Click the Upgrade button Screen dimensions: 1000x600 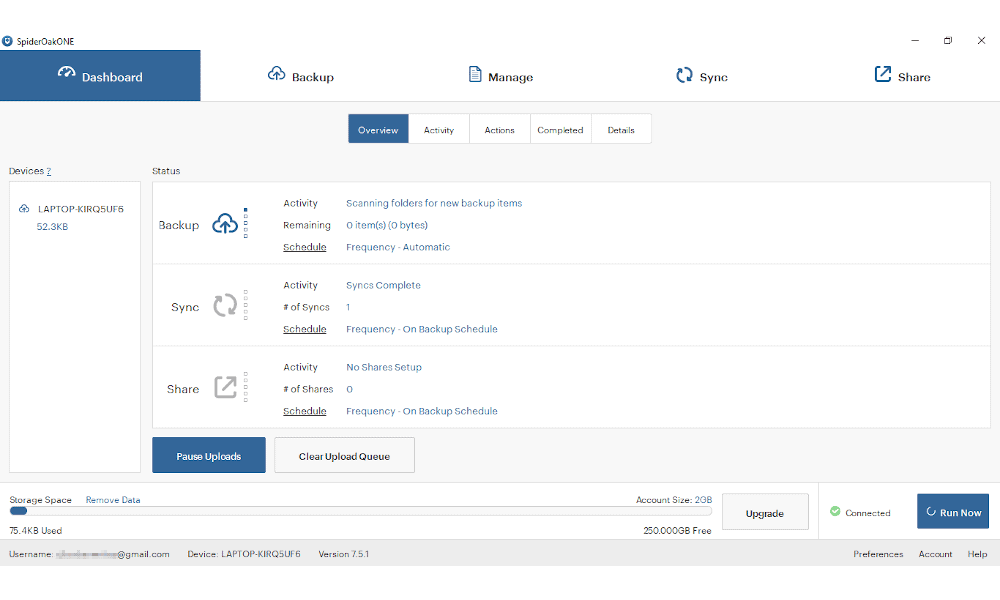(765, 512)
